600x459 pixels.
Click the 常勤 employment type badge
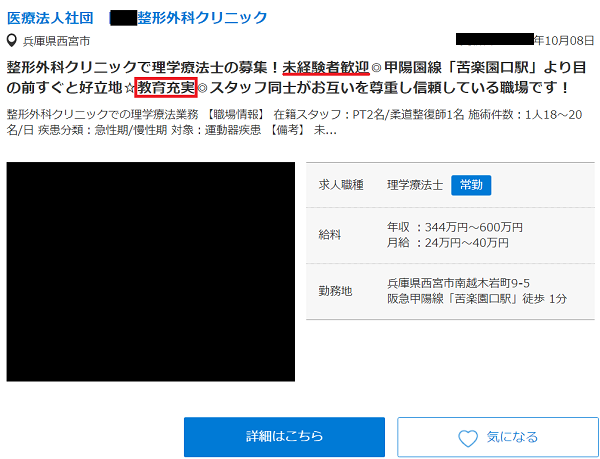pos(471,185)
